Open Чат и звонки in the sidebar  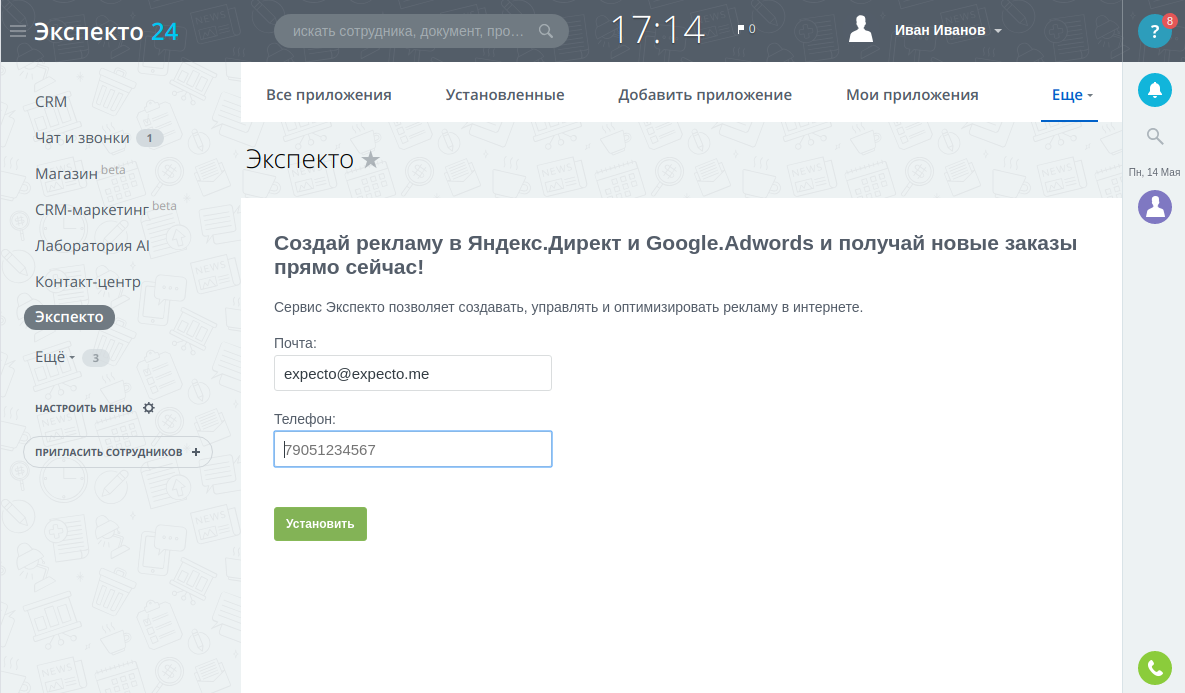coord(82,138)
